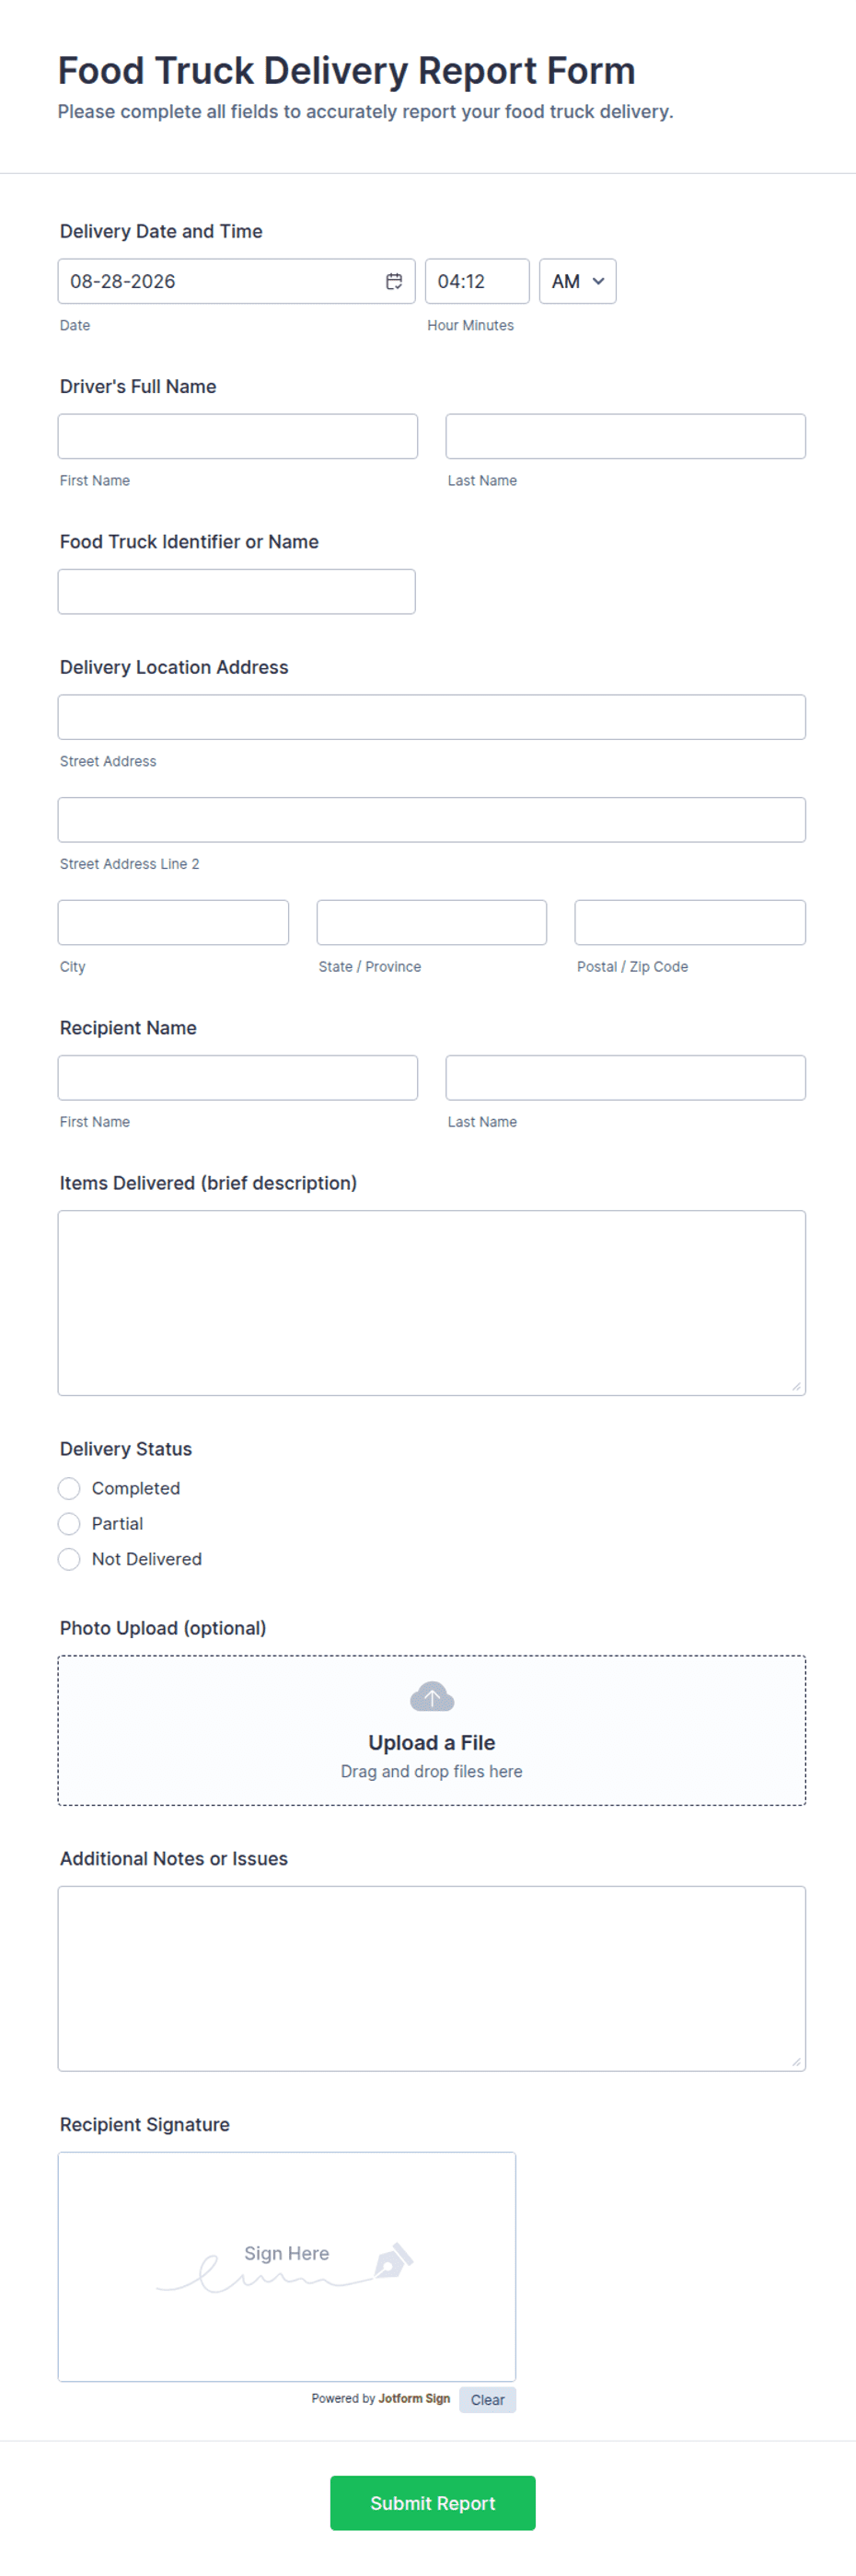Focus the Food Truck Identifier field

pyautogui.click(x=237, y=591)
